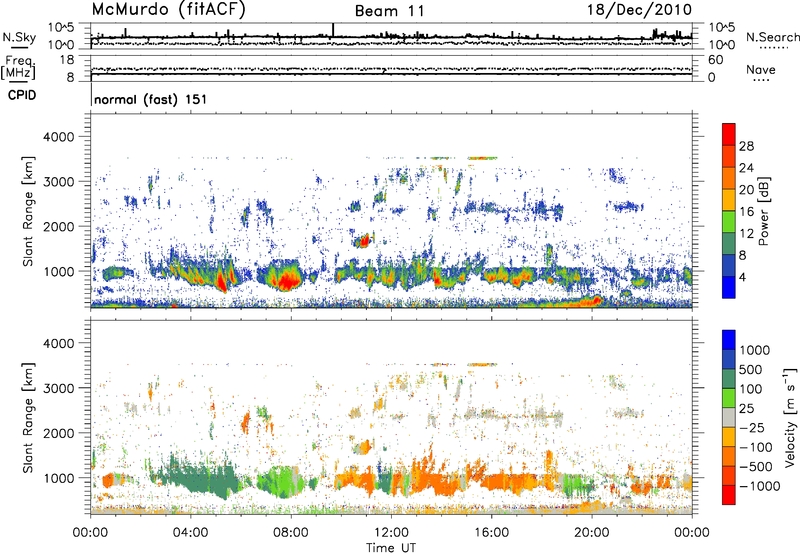Screen dimensions: 800x554
Task: Click the "CPID" row label
Action: click(22, 95)
